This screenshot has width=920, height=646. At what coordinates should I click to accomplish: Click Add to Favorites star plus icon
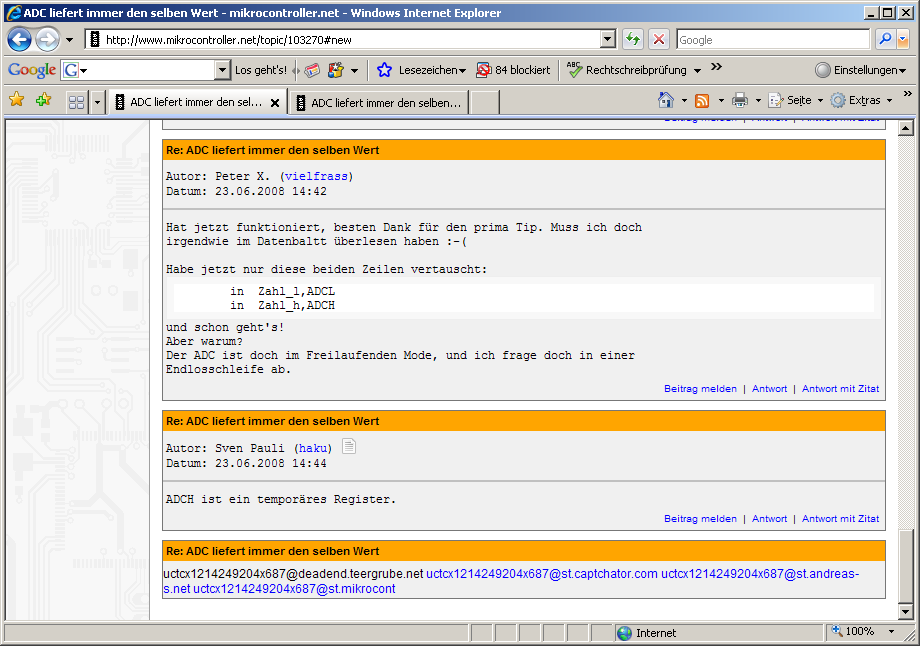[43, 100]
